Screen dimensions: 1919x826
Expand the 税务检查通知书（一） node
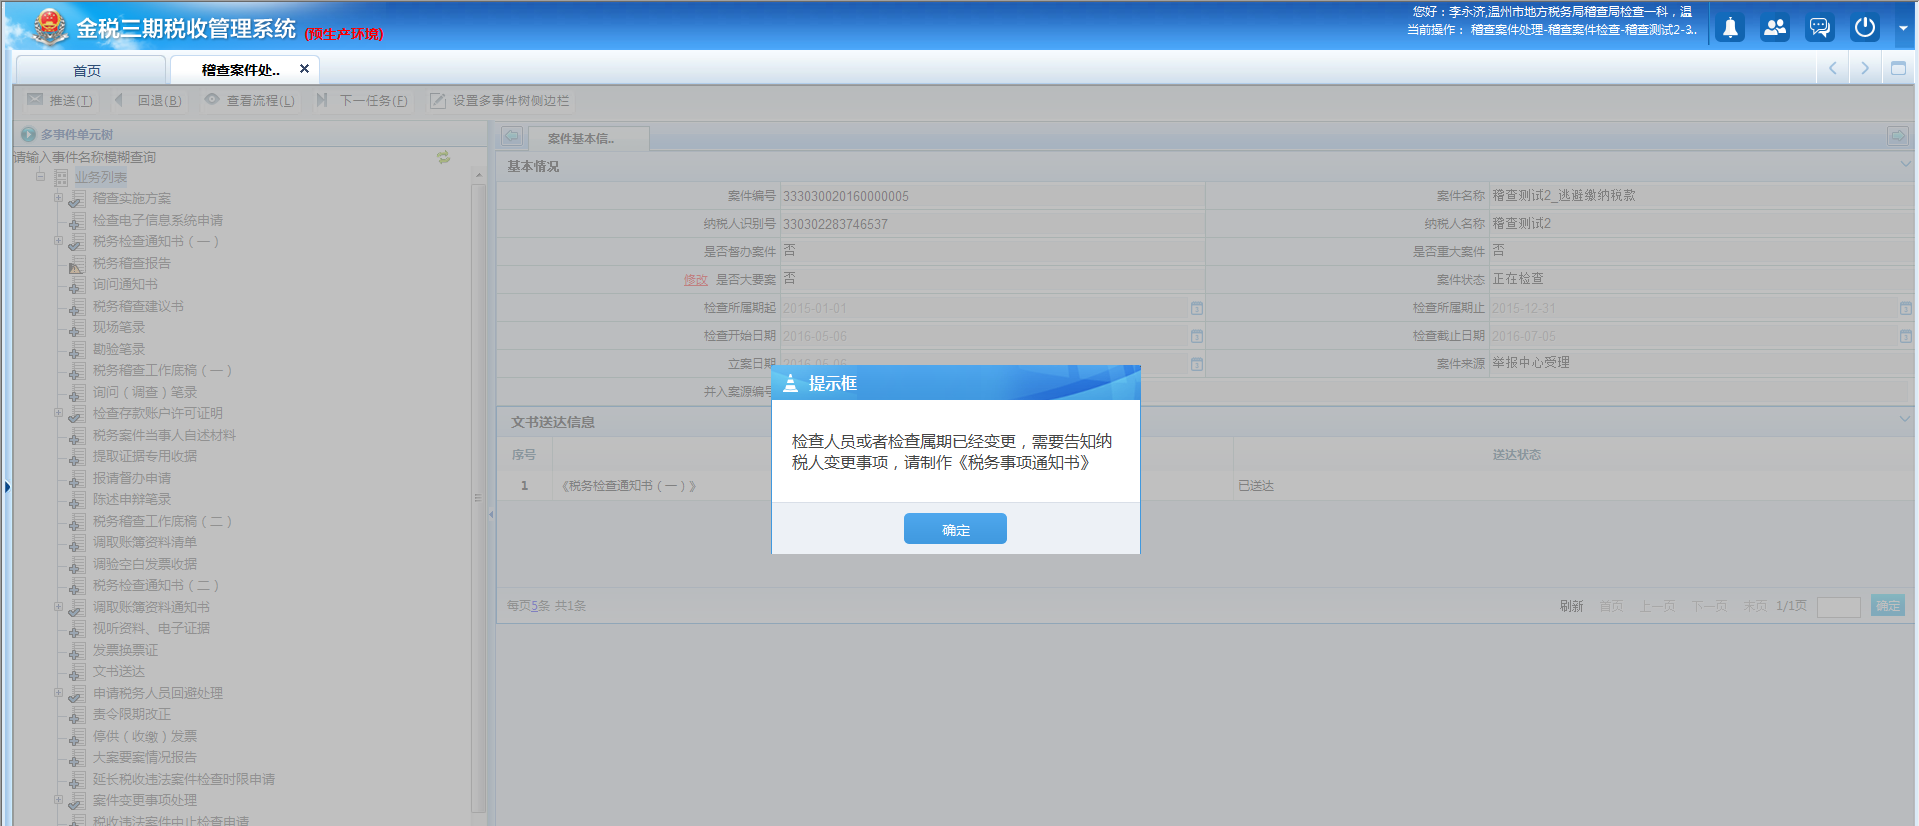pyautogui.click(x=58, y=240)
